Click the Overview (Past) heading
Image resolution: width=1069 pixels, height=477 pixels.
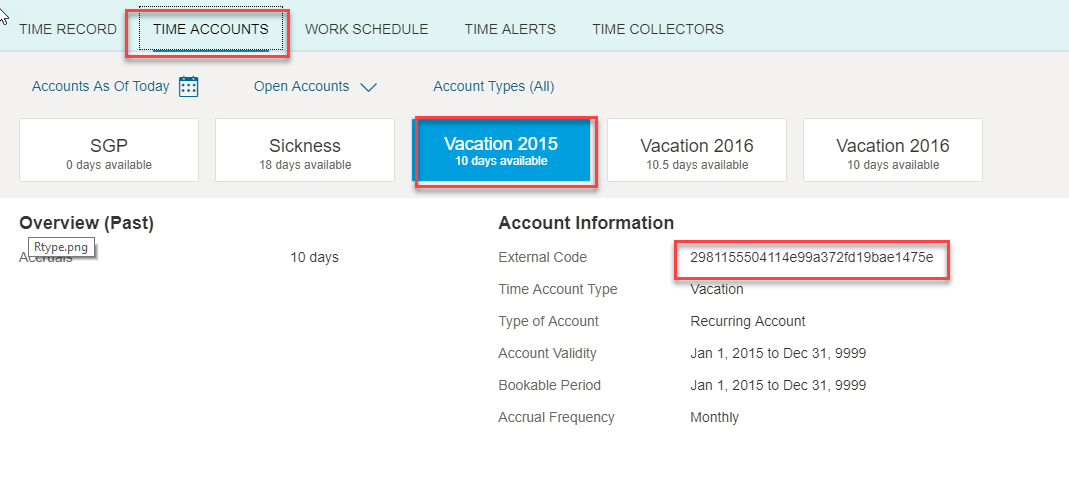87,223
